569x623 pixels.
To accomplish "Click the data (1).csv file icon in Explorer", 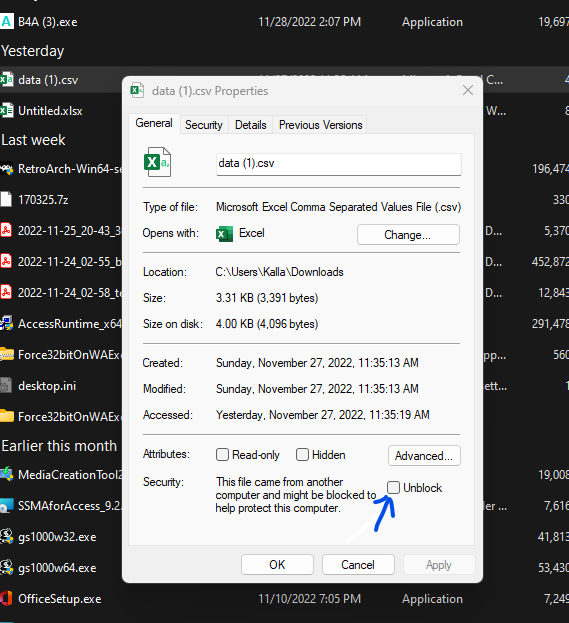I will point(6,80).
